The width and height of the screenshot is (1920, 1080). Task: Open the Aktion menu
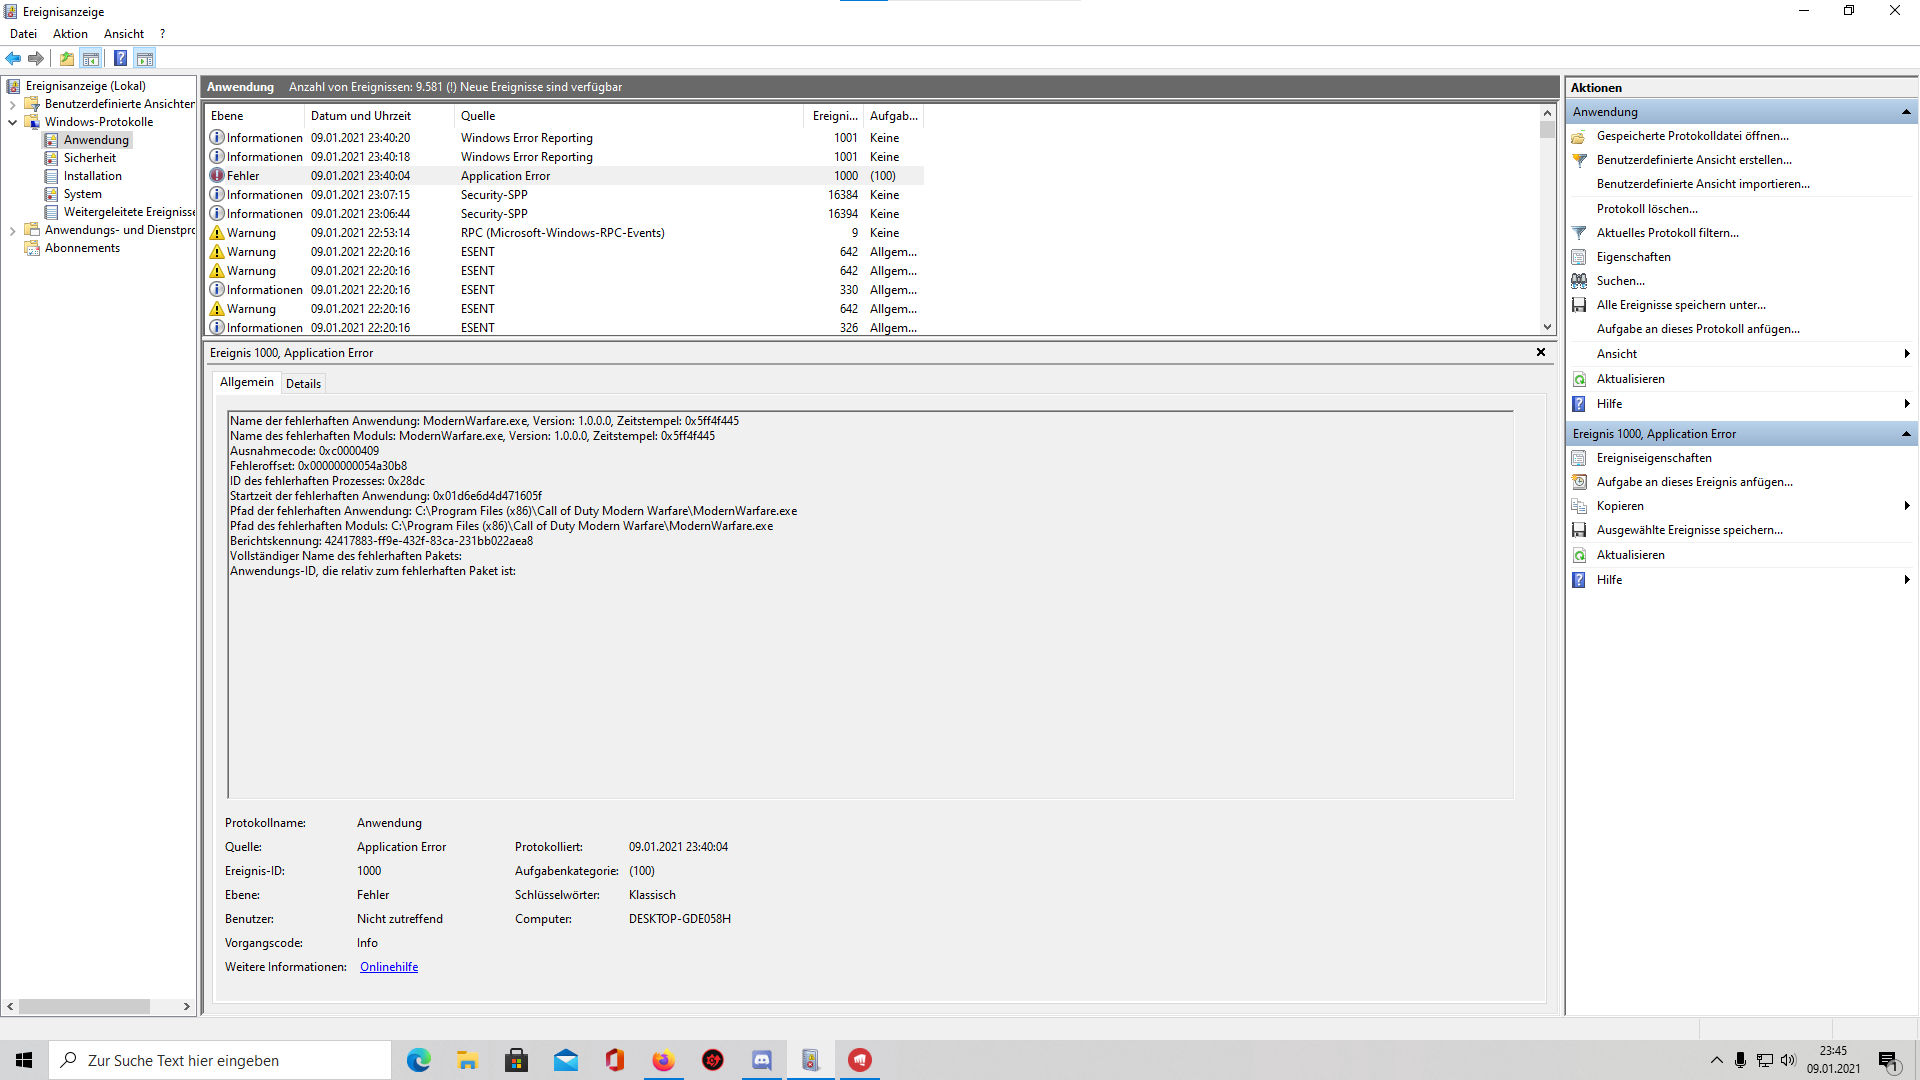coord(70,34)
